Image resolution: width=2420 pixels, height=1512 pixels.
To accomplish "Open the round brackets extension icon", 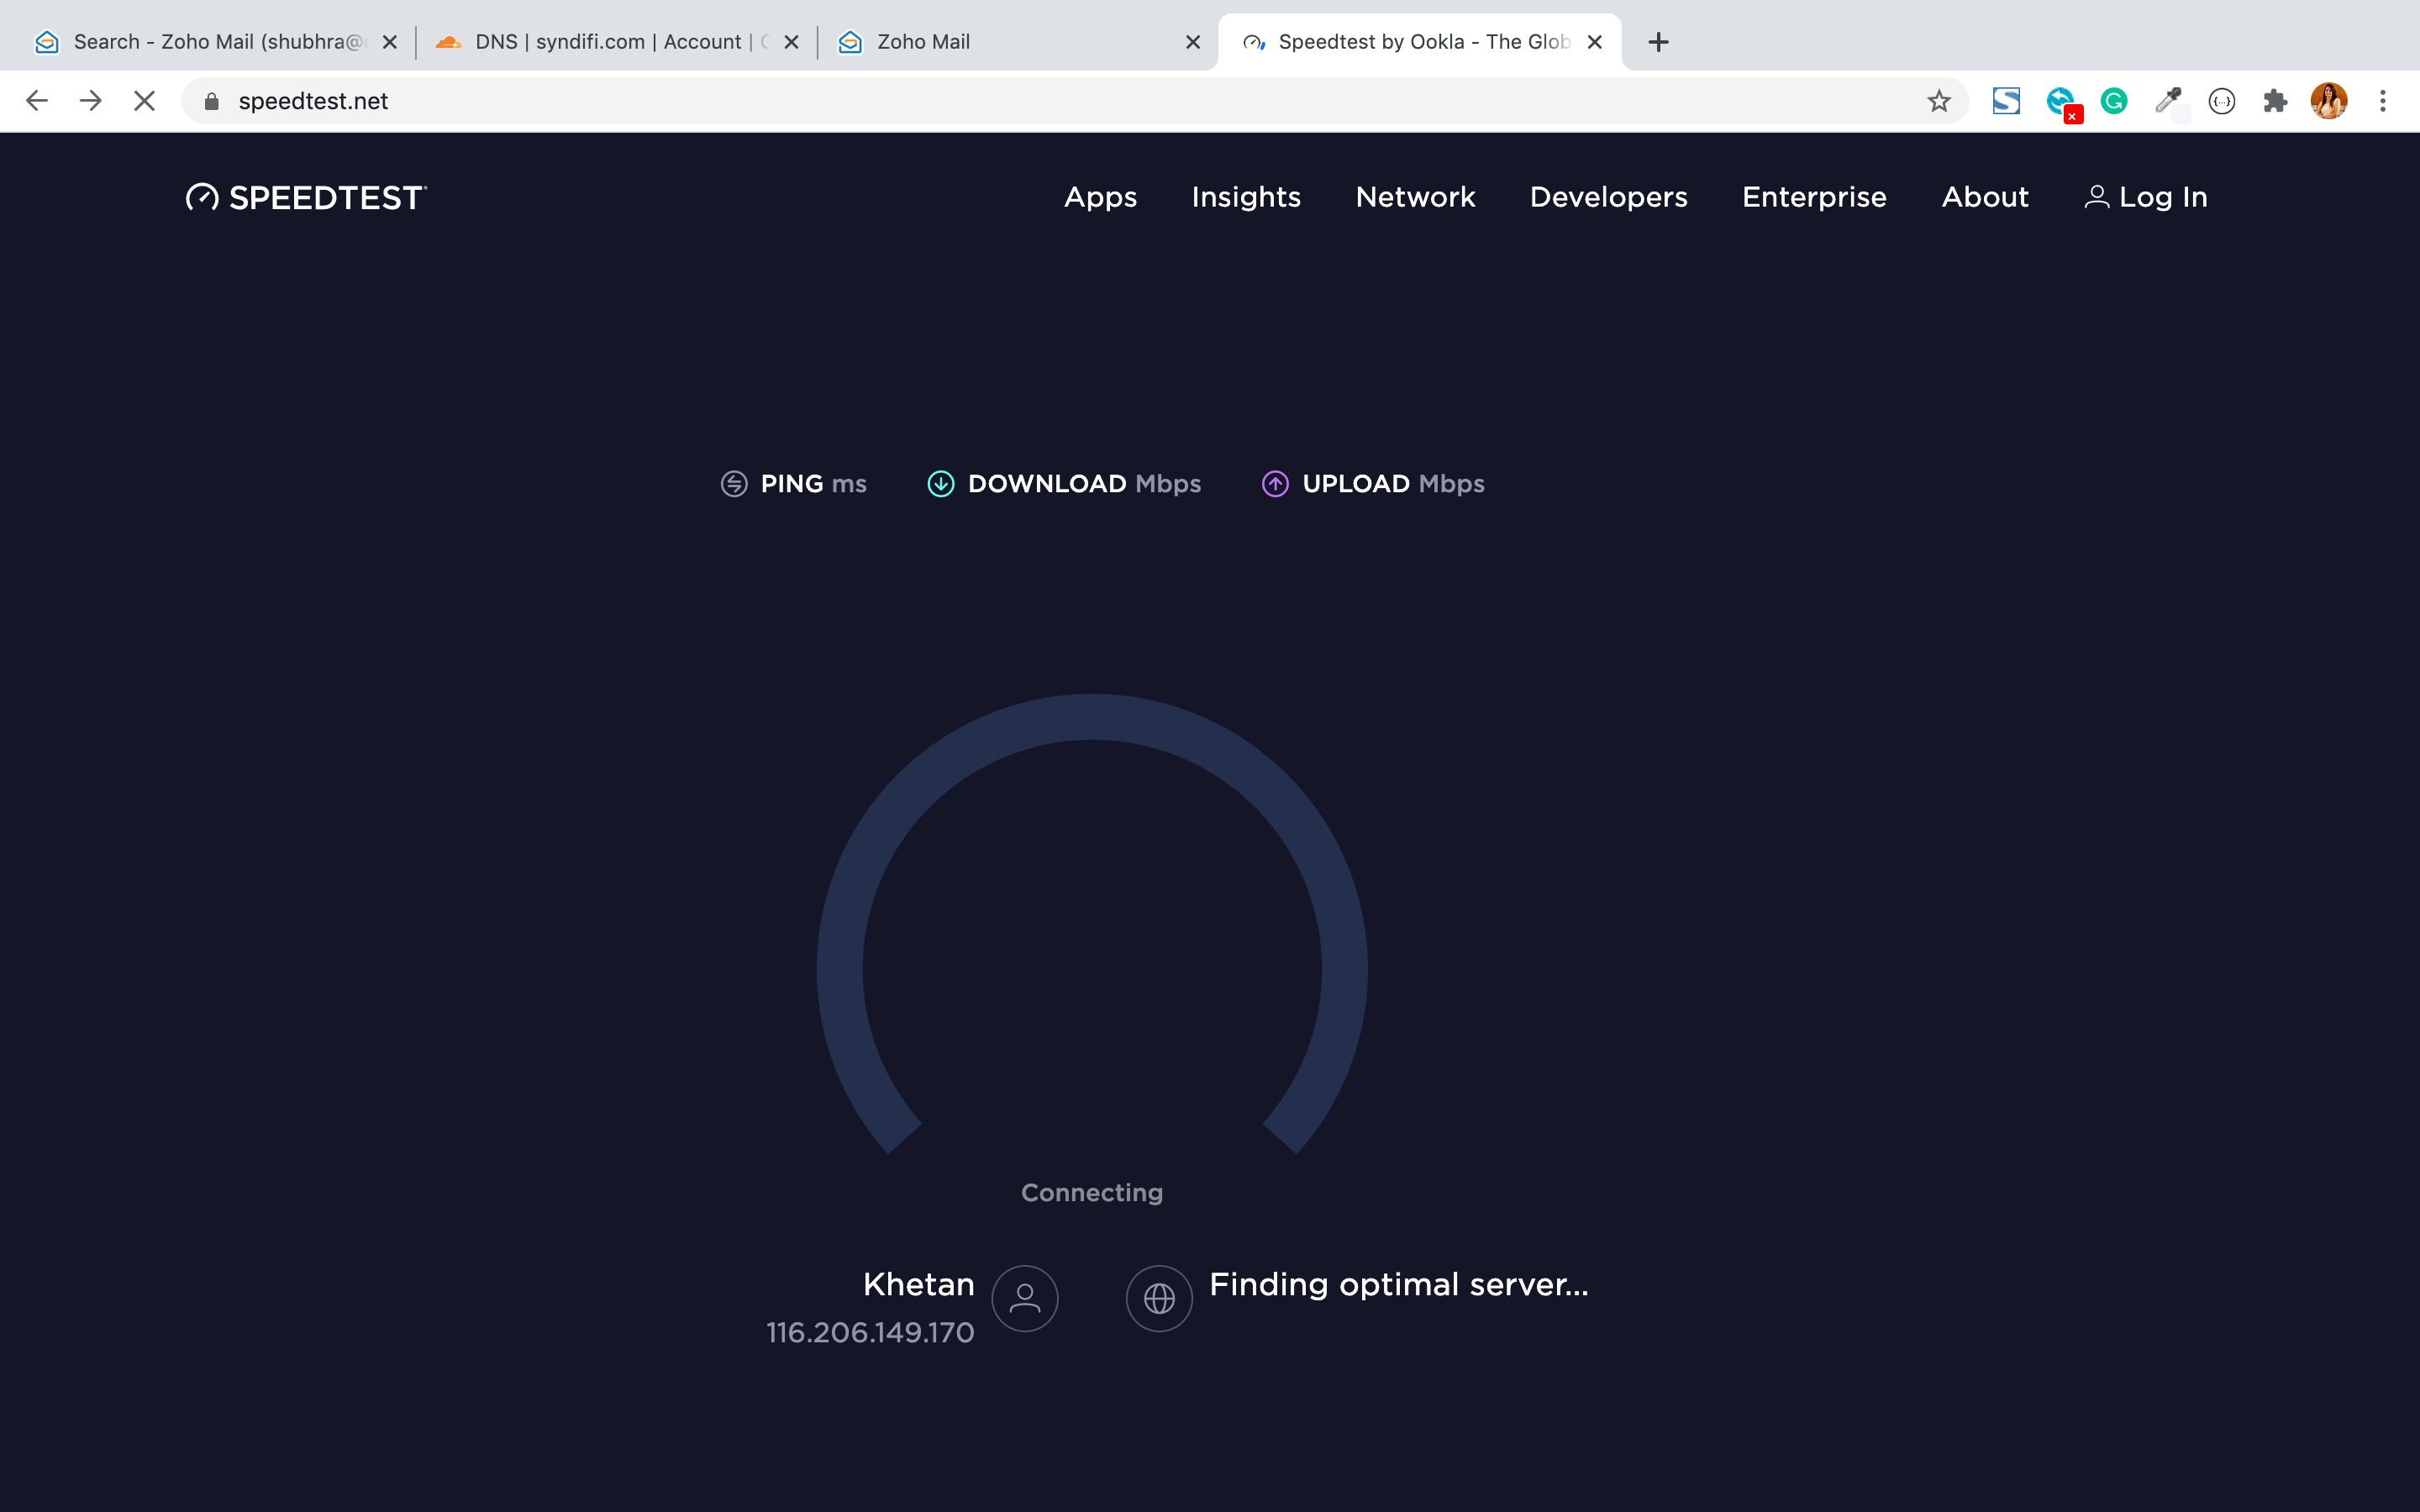I will [2222, 101].
